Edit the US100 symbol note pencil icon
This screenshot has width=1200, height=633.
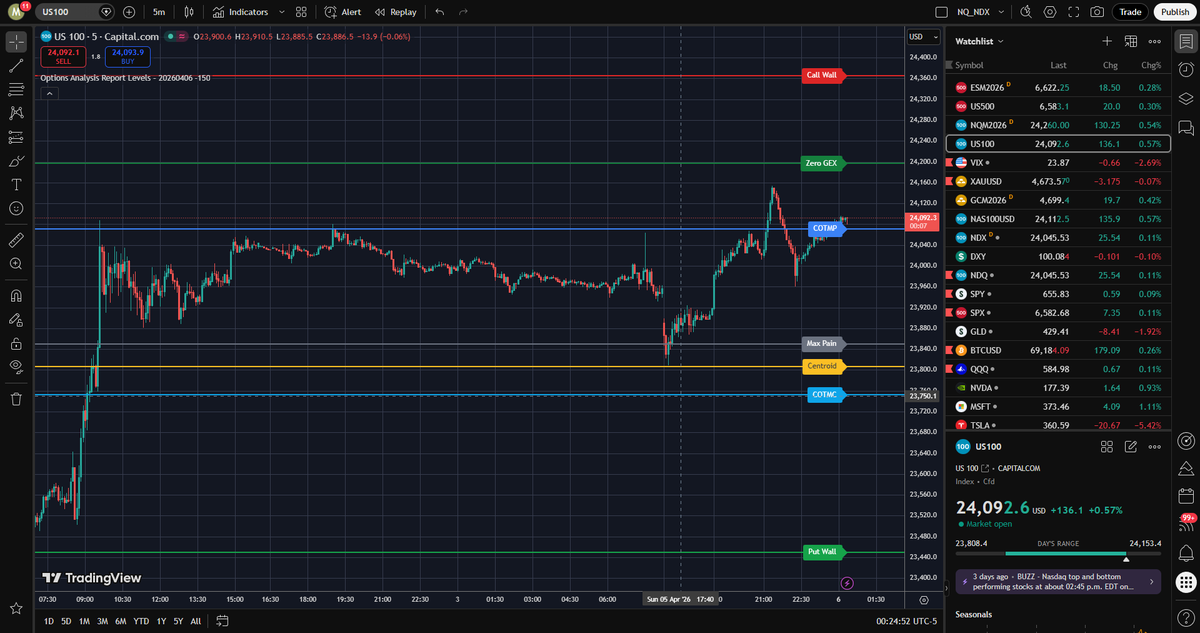coord(1131,447)
